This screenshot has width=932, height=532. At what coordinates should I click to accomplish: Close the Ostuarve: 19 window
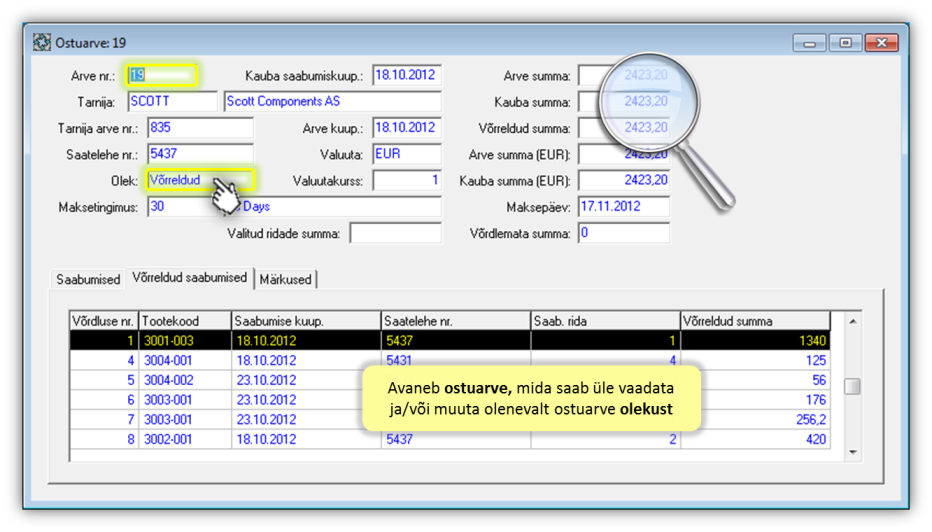pos(881,43)
